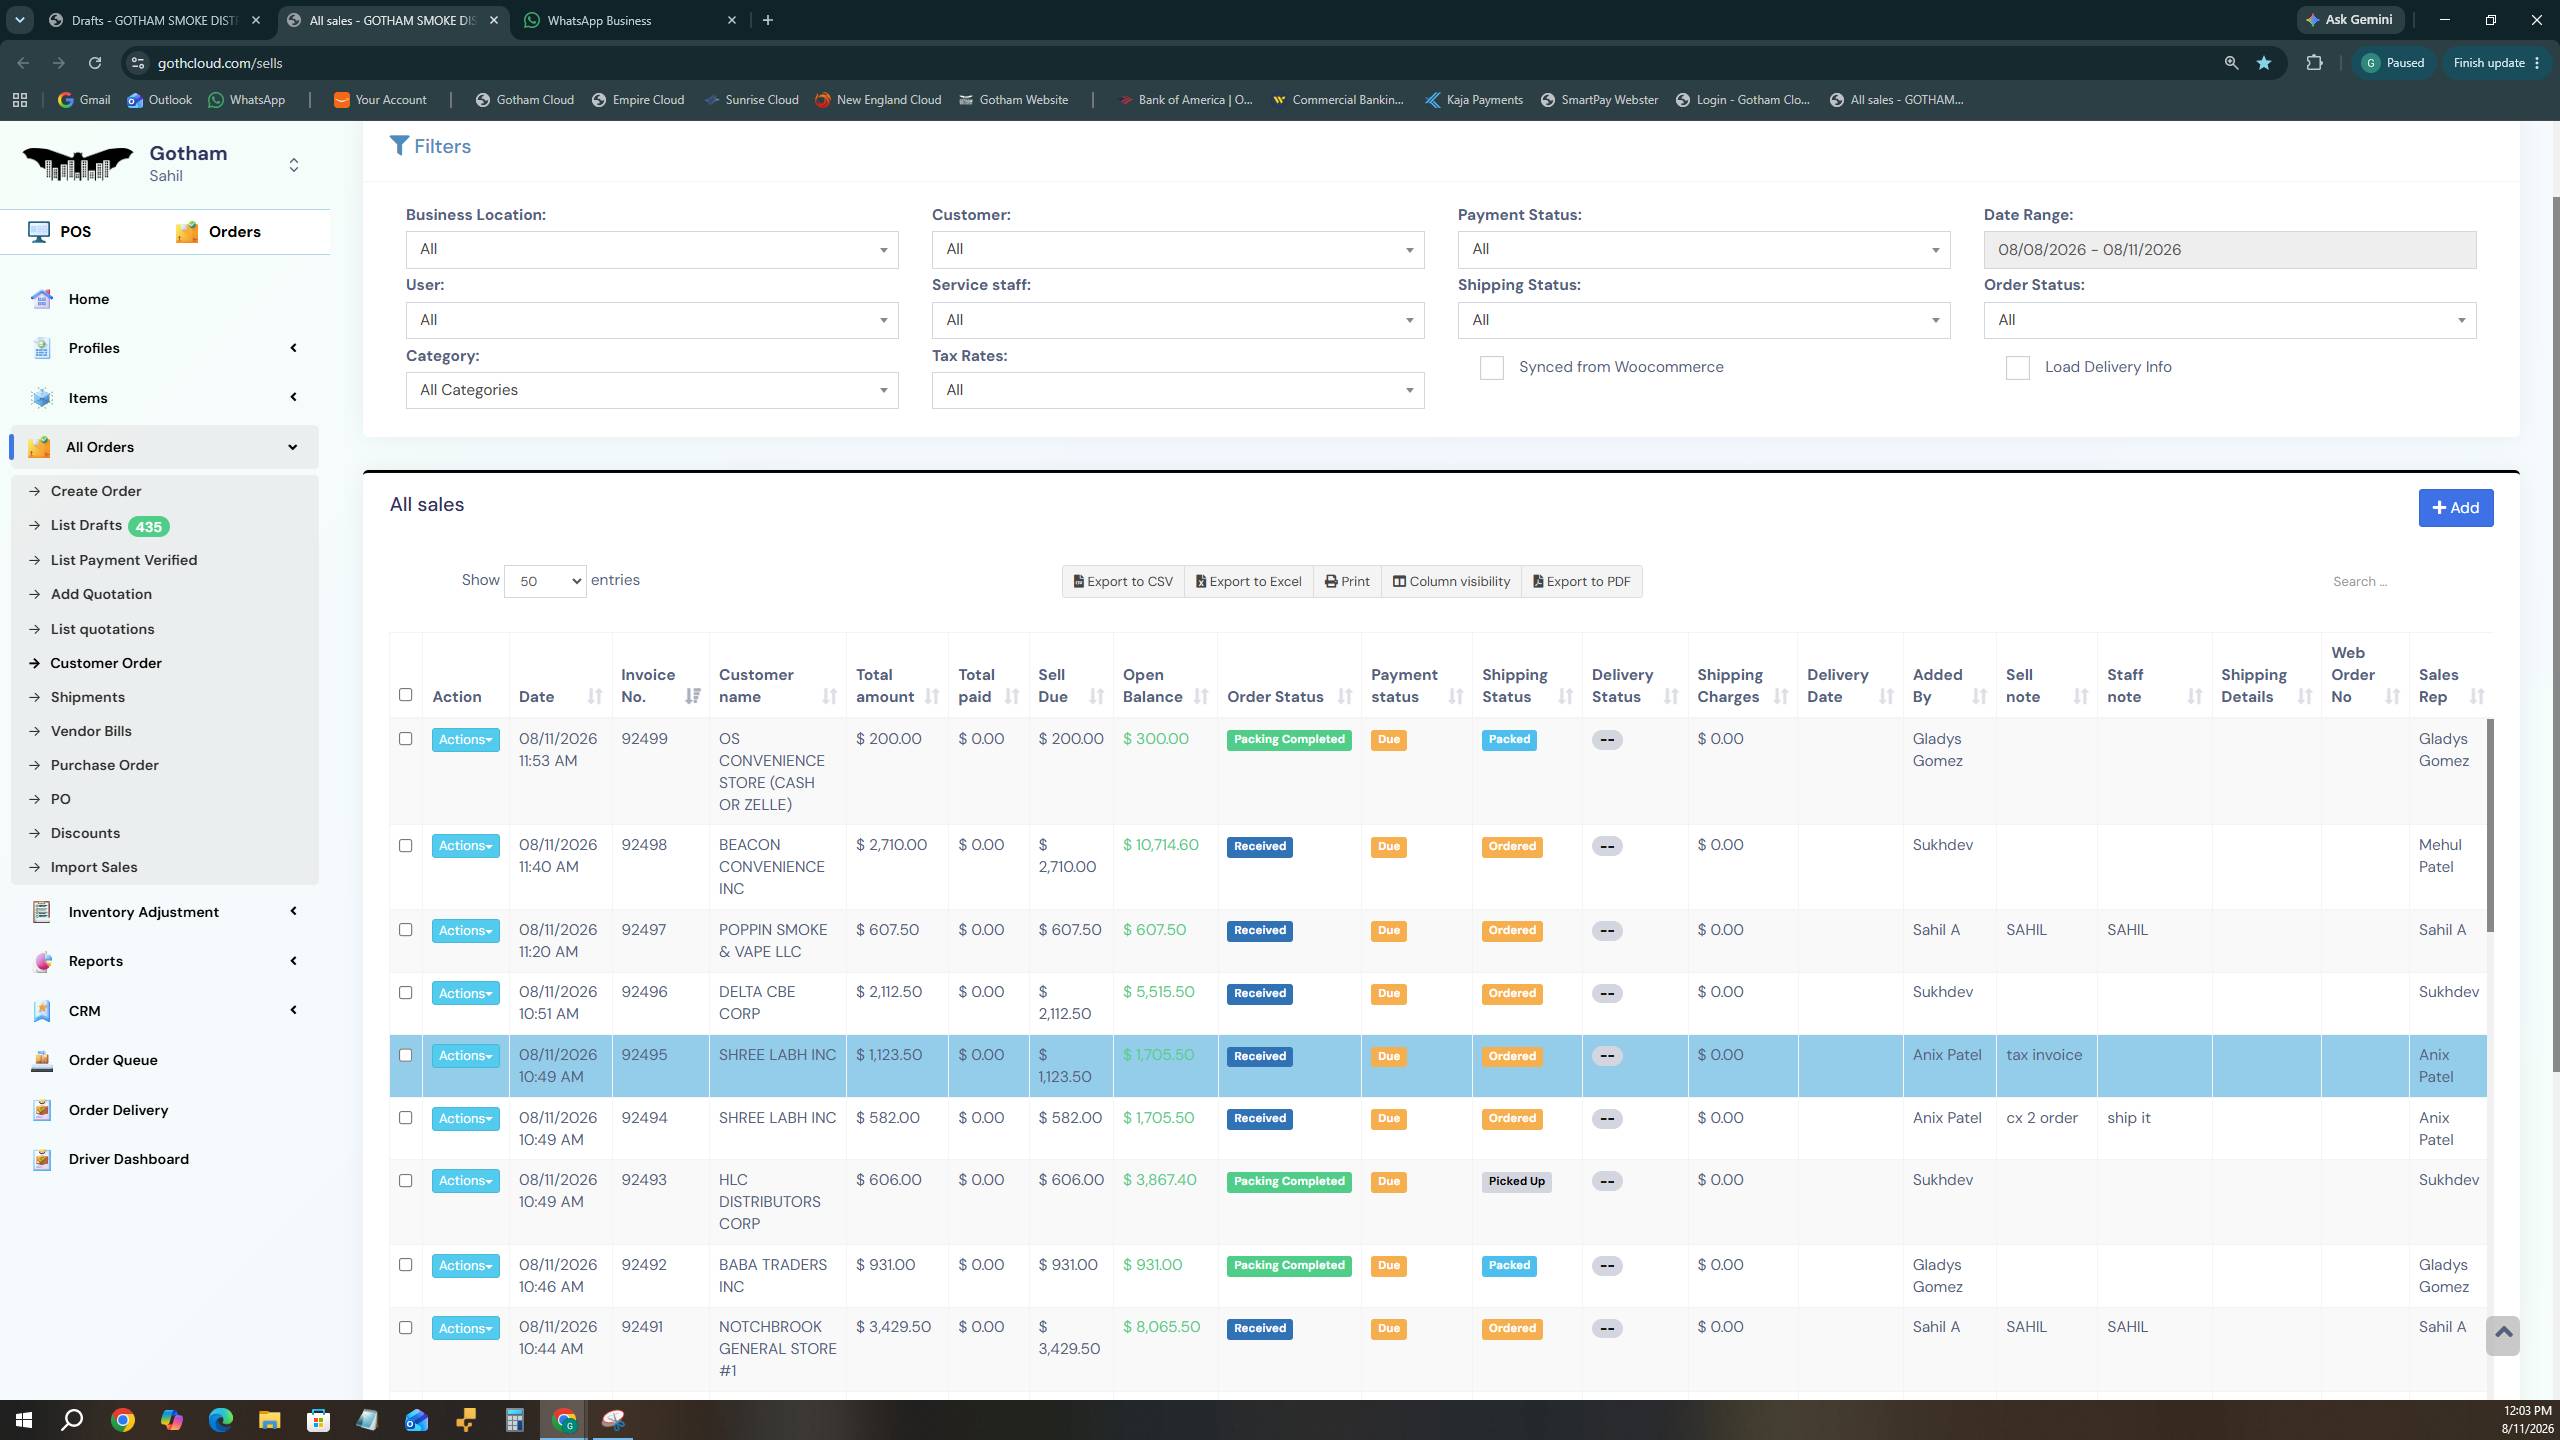Click the Driver Dashboard icon
This screenshot has height=1440, width=2560.
42,1159
